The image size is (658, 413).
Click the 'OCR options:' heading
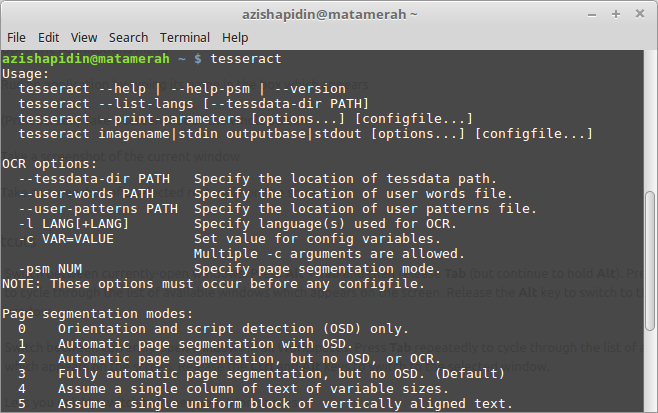click(x=46, y=164)
